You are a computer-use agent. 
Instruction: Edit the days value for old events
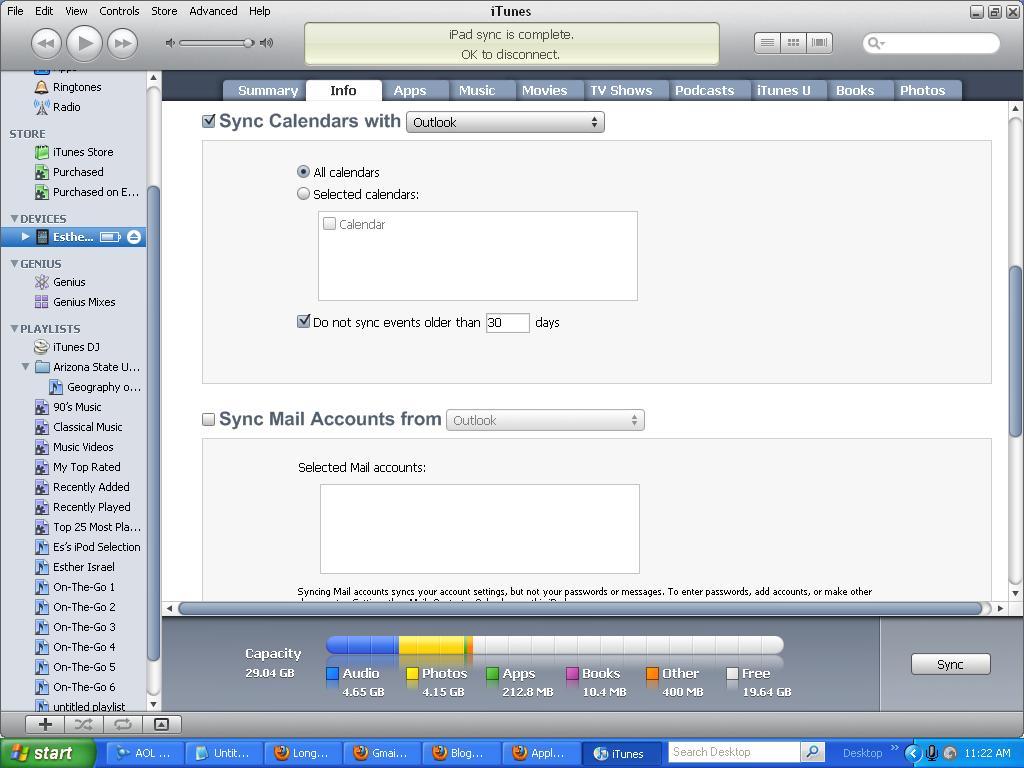(507, 322)
